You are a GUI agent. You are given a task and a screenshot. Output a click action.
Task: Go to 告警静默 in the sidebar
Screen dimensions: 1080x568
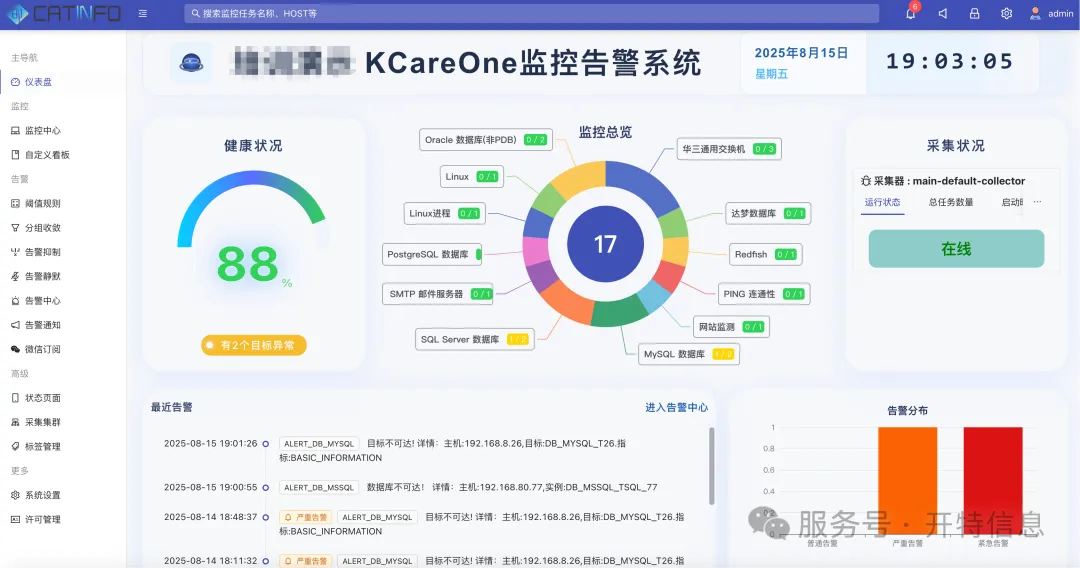[x=42, y=276]
